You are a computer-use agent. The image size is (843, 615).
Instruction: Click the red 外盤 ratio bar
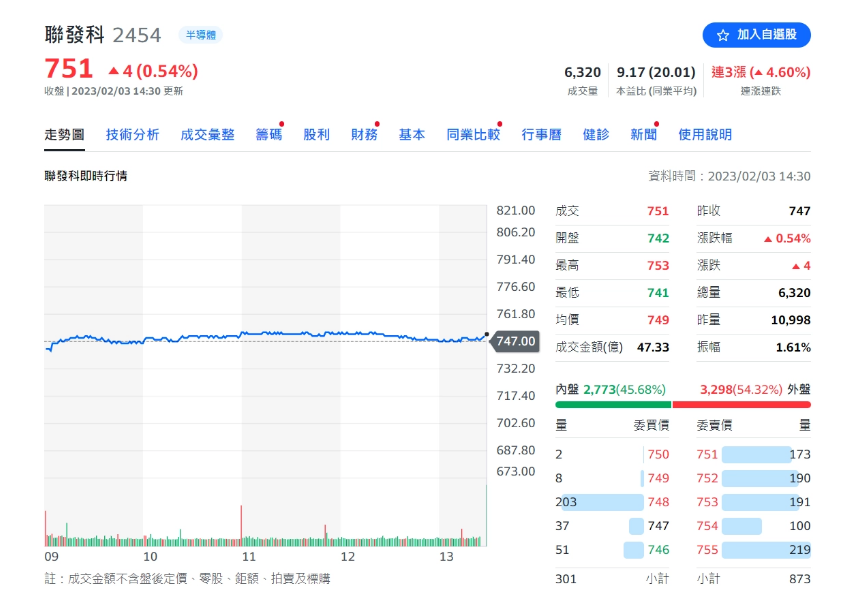tap(741, 404)
